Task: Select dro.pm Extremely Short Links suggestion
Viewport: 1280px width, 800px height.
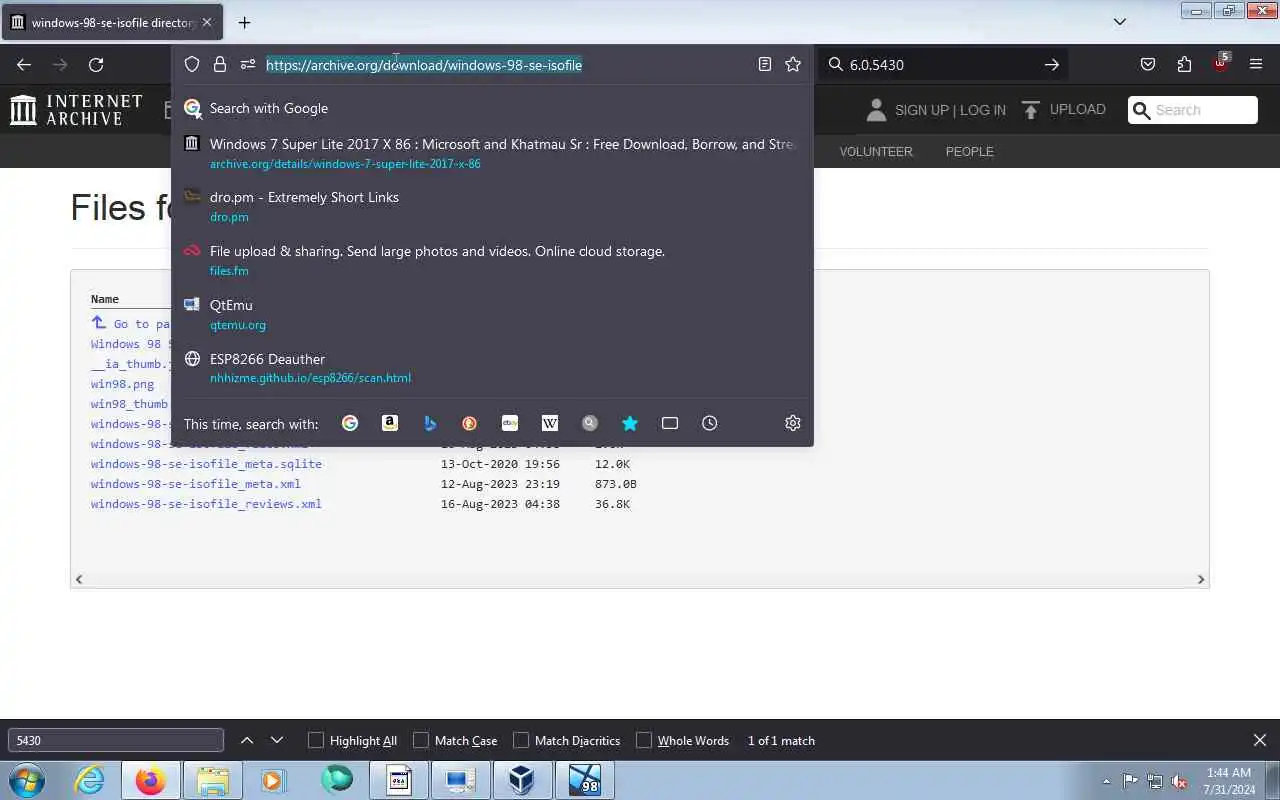Action: click(x=492, y=206)
